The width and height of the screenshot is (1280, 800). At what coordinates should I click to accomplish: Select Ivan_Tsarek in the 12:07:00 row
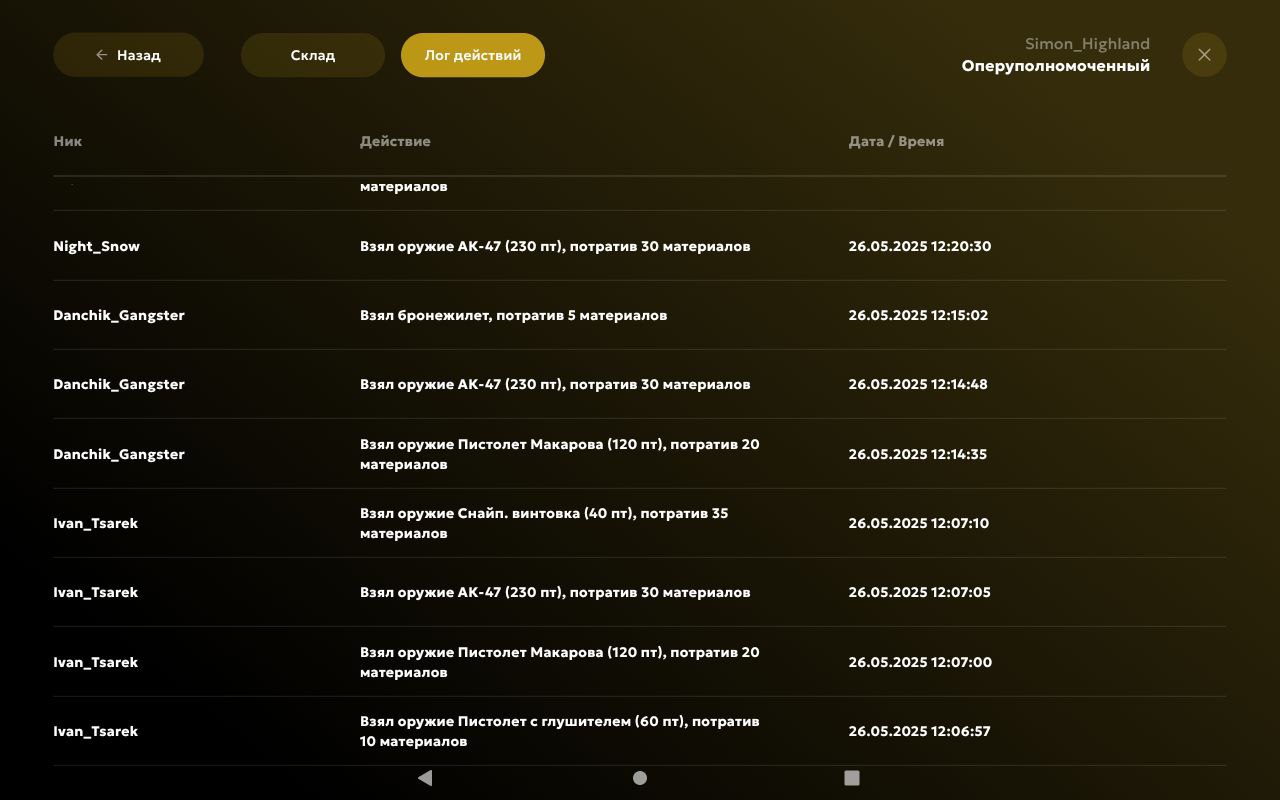[x=95, y=662]
